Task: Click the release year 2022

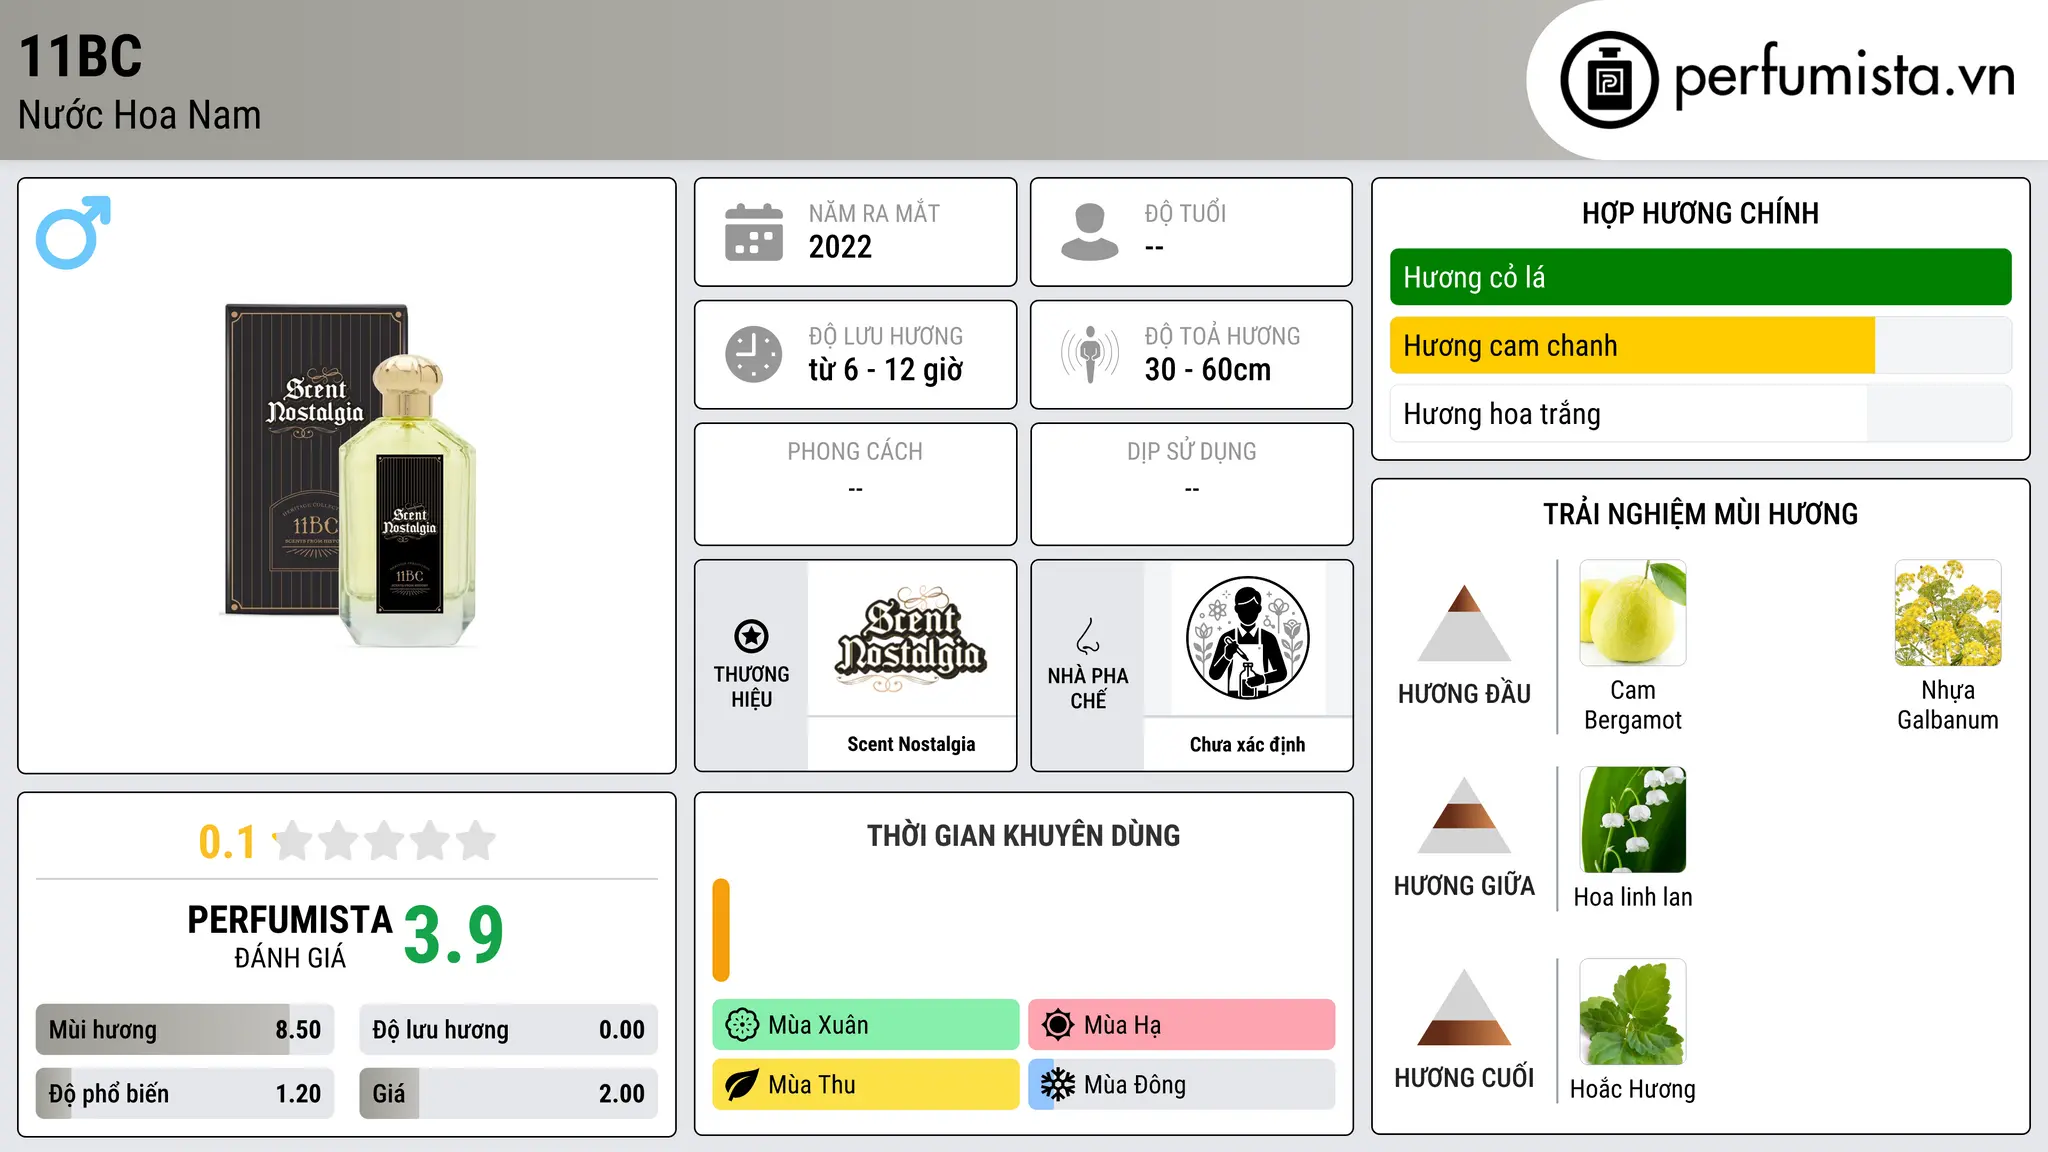Action: coord(840,247)
